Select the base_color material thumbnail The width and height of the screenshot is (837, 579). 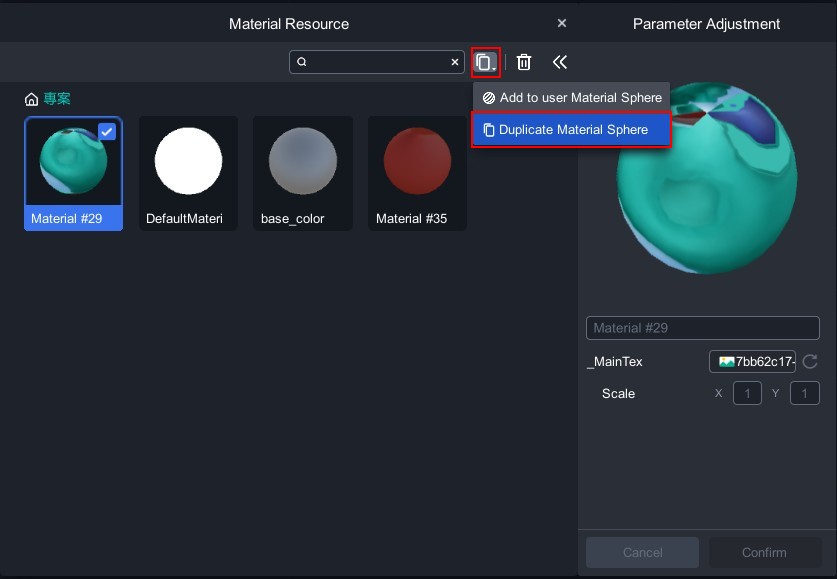[x=302, y=162]
